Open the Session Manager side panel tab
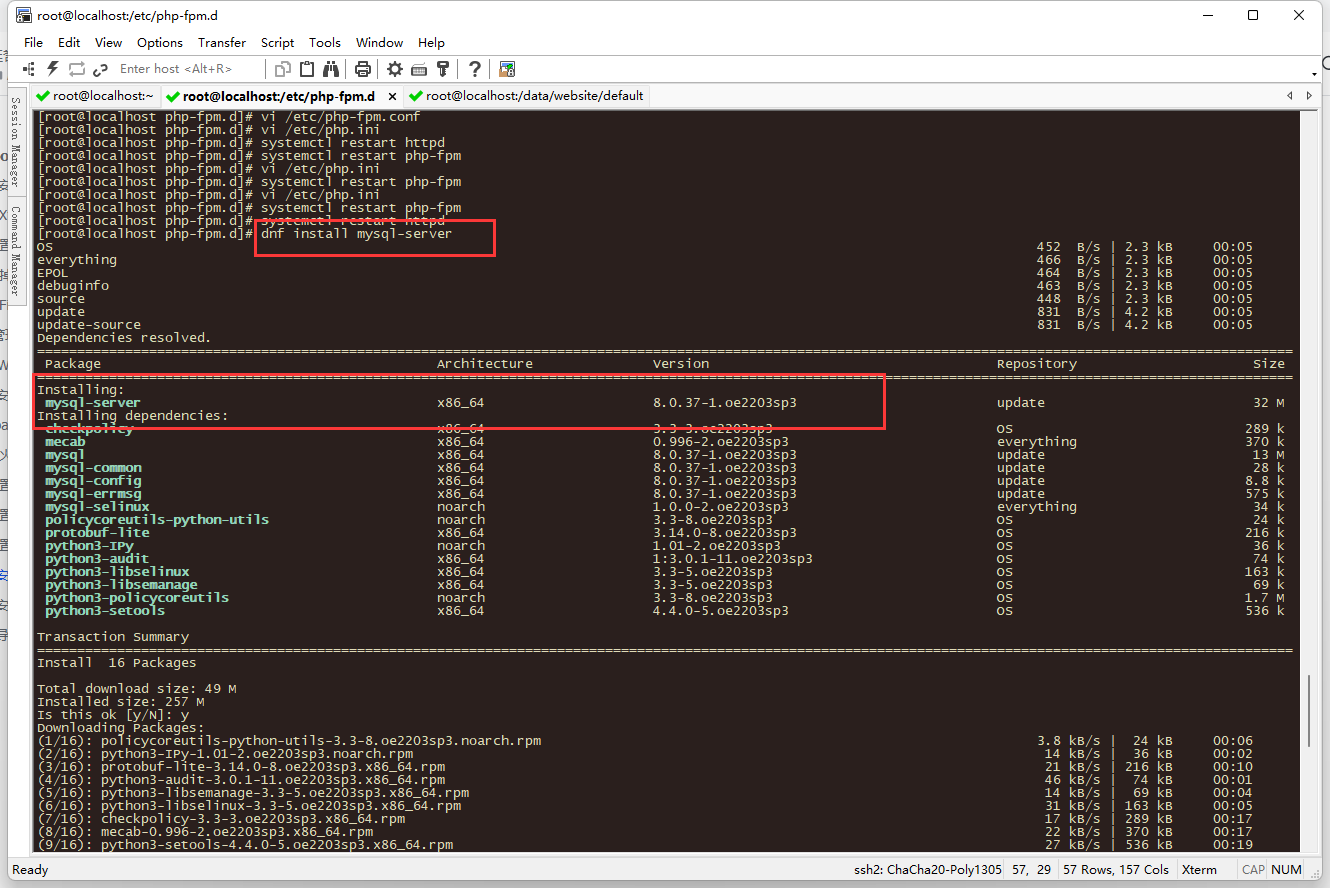1330x888 pixels. (15, 143)
